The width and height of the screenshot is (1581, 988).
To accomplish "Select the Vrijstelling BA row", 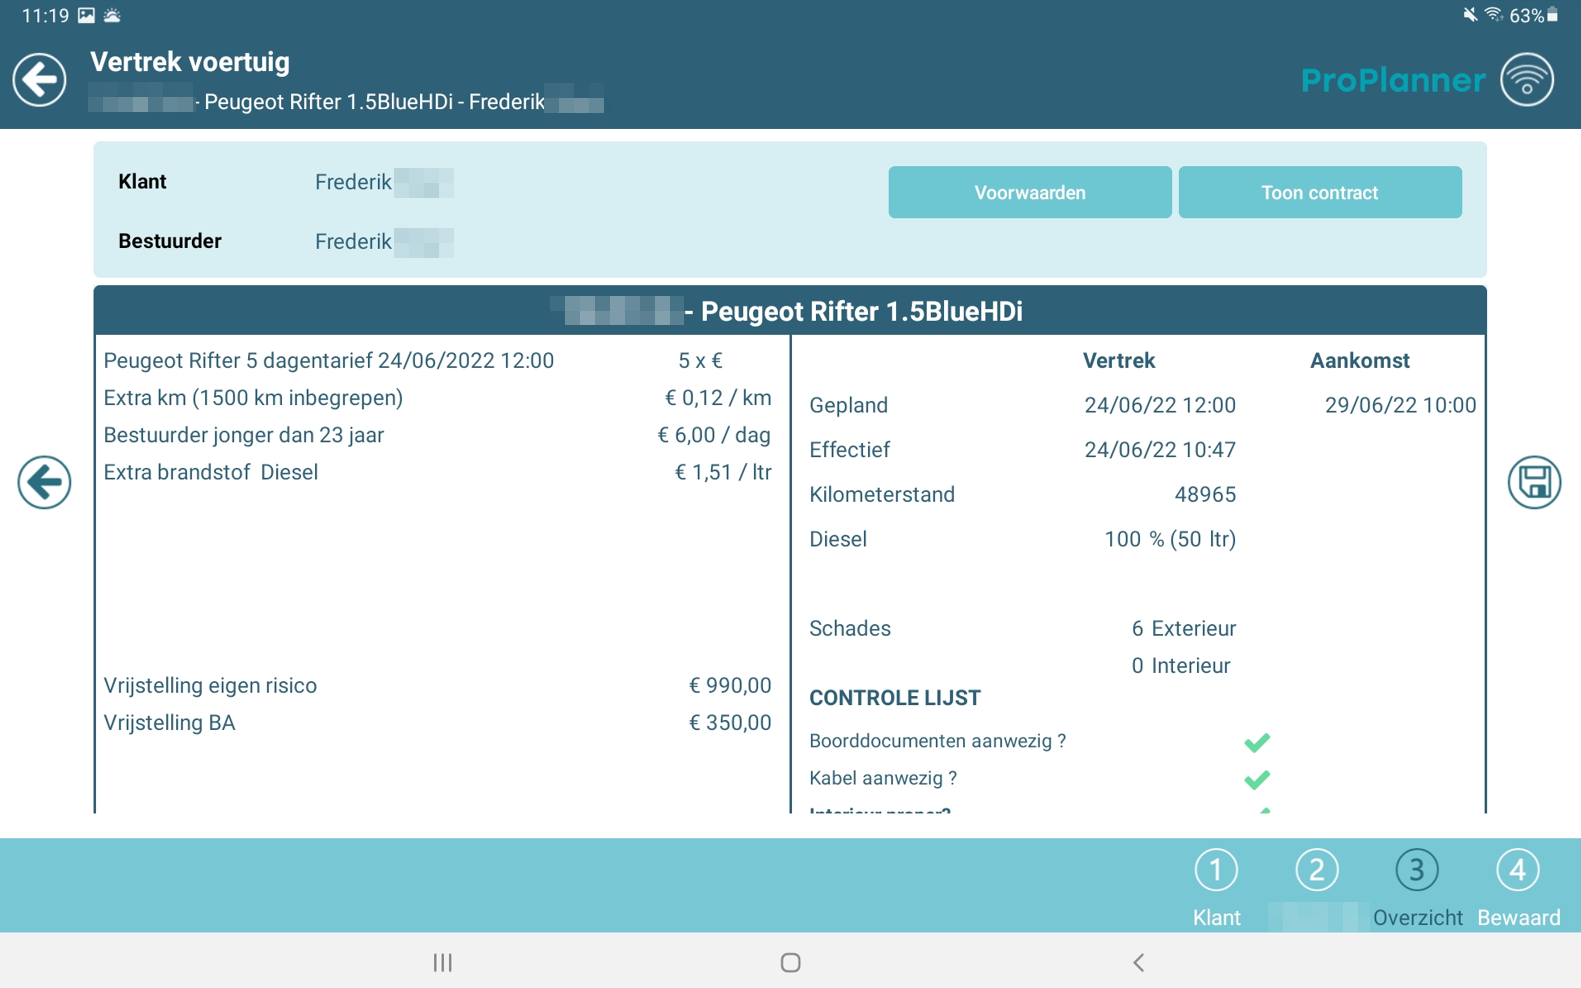I will (x=438, y=723).
